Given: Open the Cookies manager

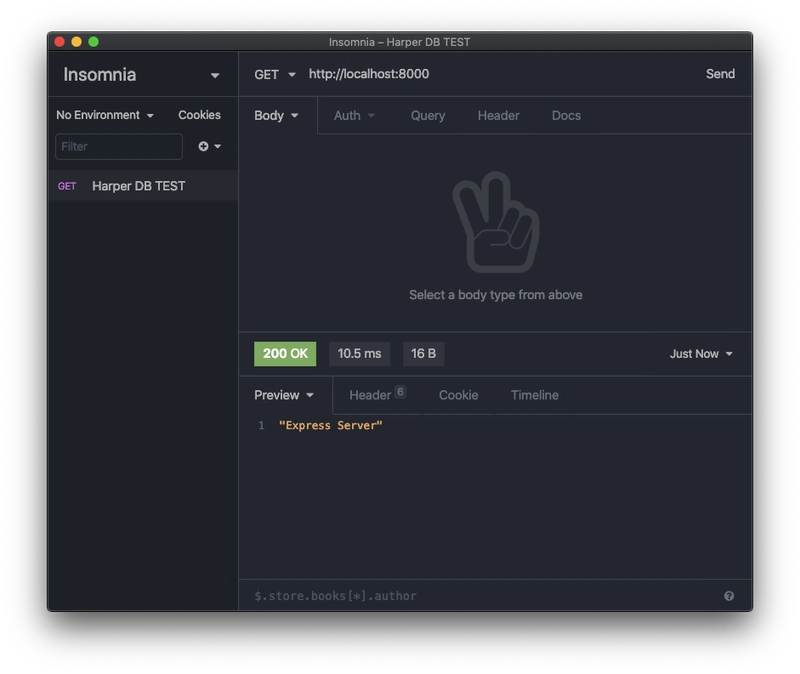Looking at the screenshot, I should click(199, 115).
